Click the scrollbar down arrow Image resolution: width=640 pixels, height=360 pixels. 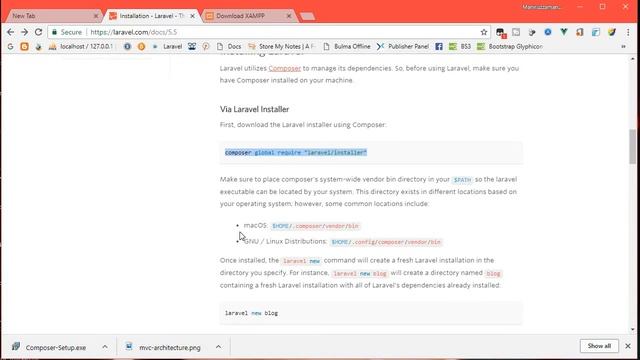[x=632, y=329]
